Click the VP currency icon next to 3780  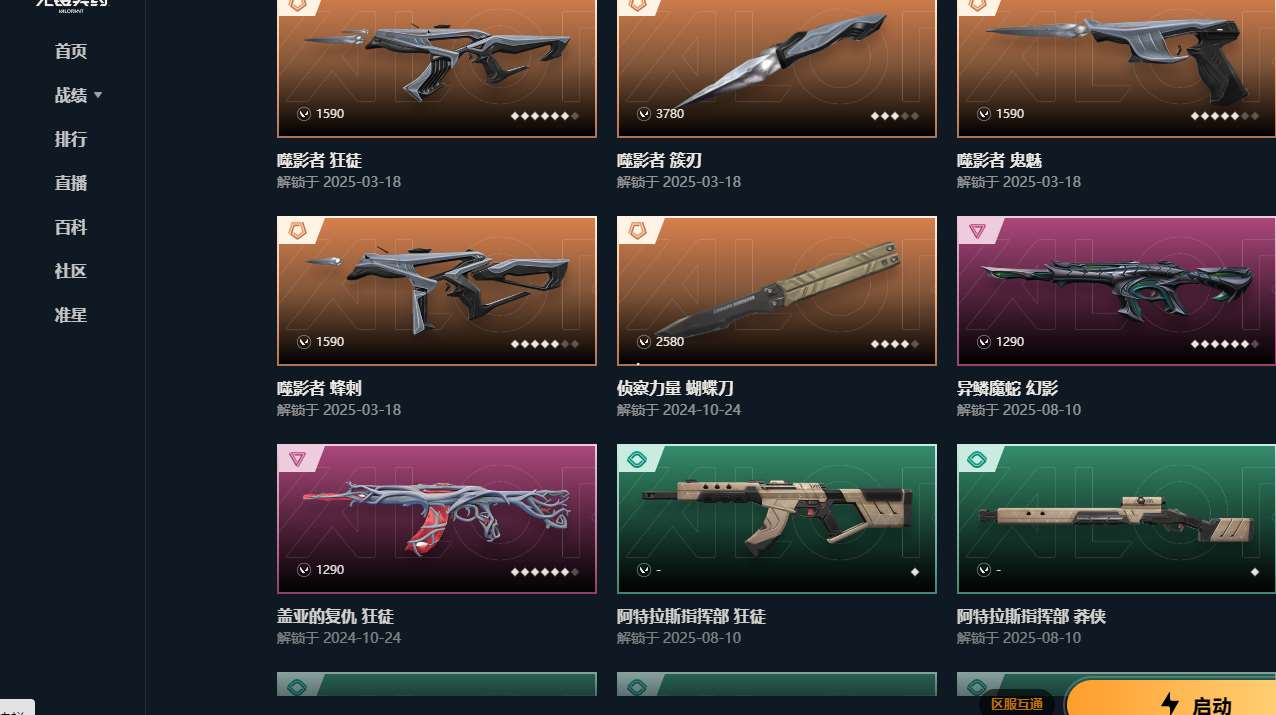tap(644, 114)
